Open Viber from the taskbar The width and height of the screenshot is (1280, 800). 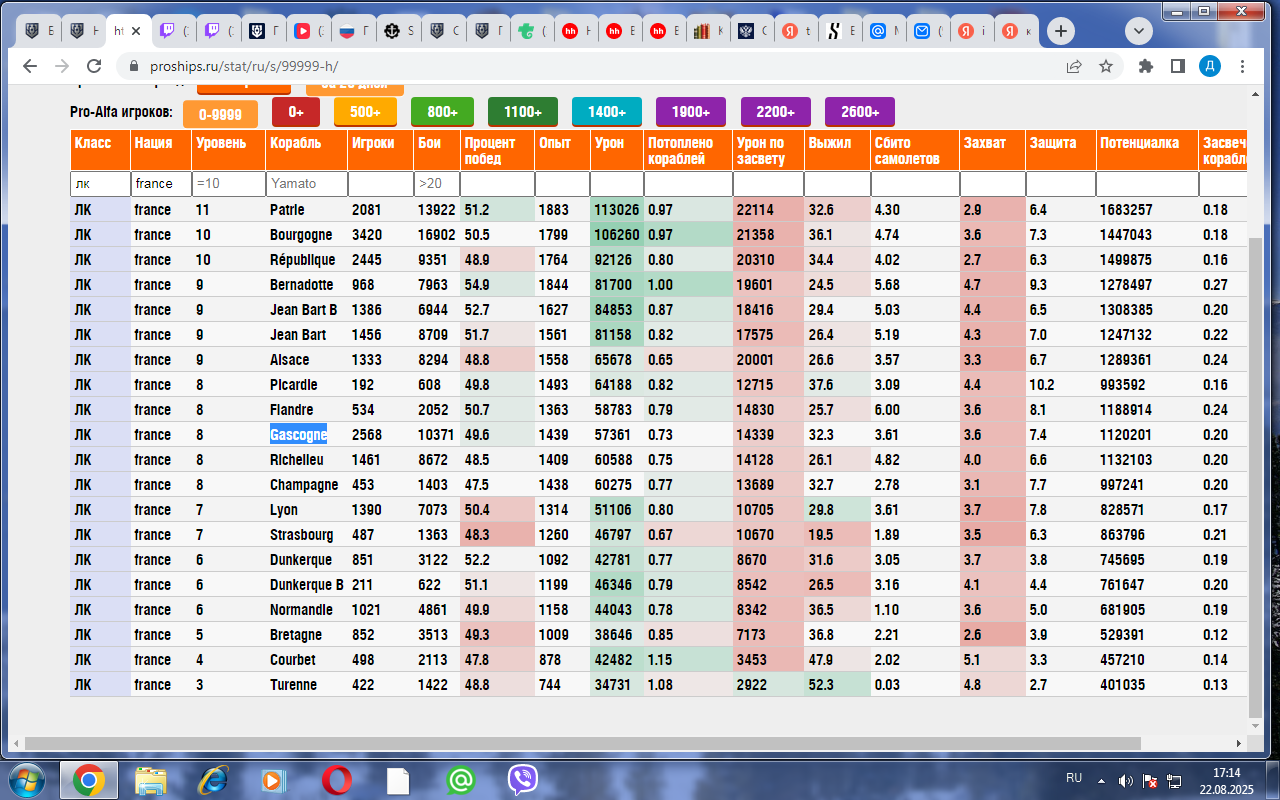coord(522,779)
